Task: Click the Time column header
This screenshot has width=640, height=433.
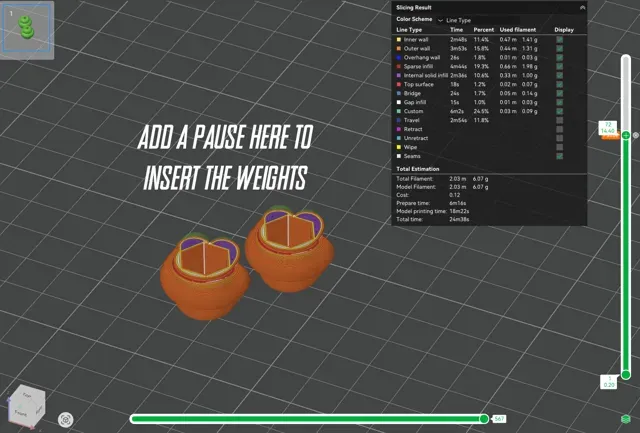Action: coord(456,30)
